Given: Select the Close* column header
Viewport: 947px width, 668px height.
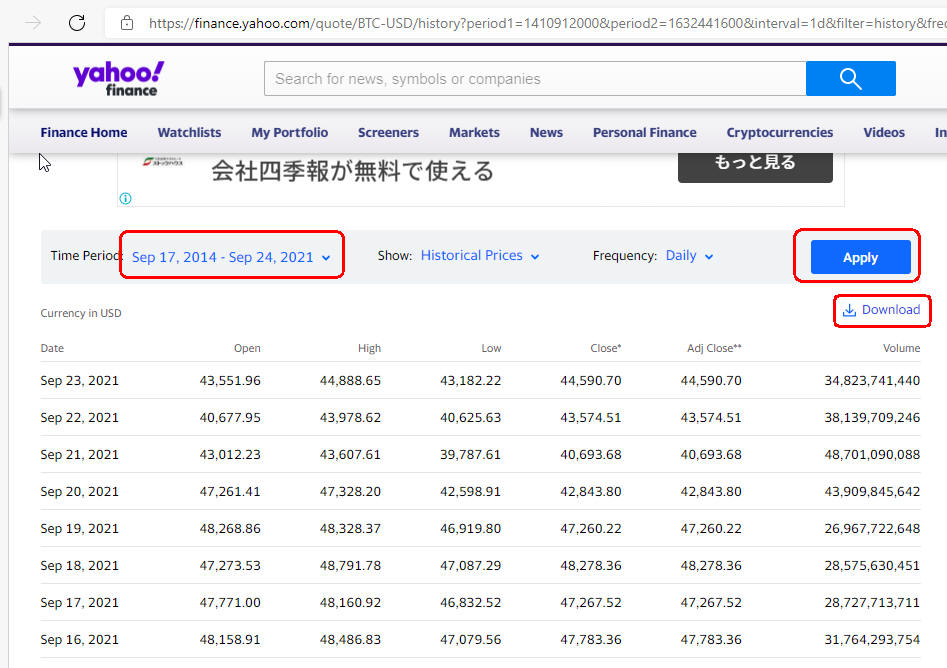Looking at the screenshot, I should 606,348.
